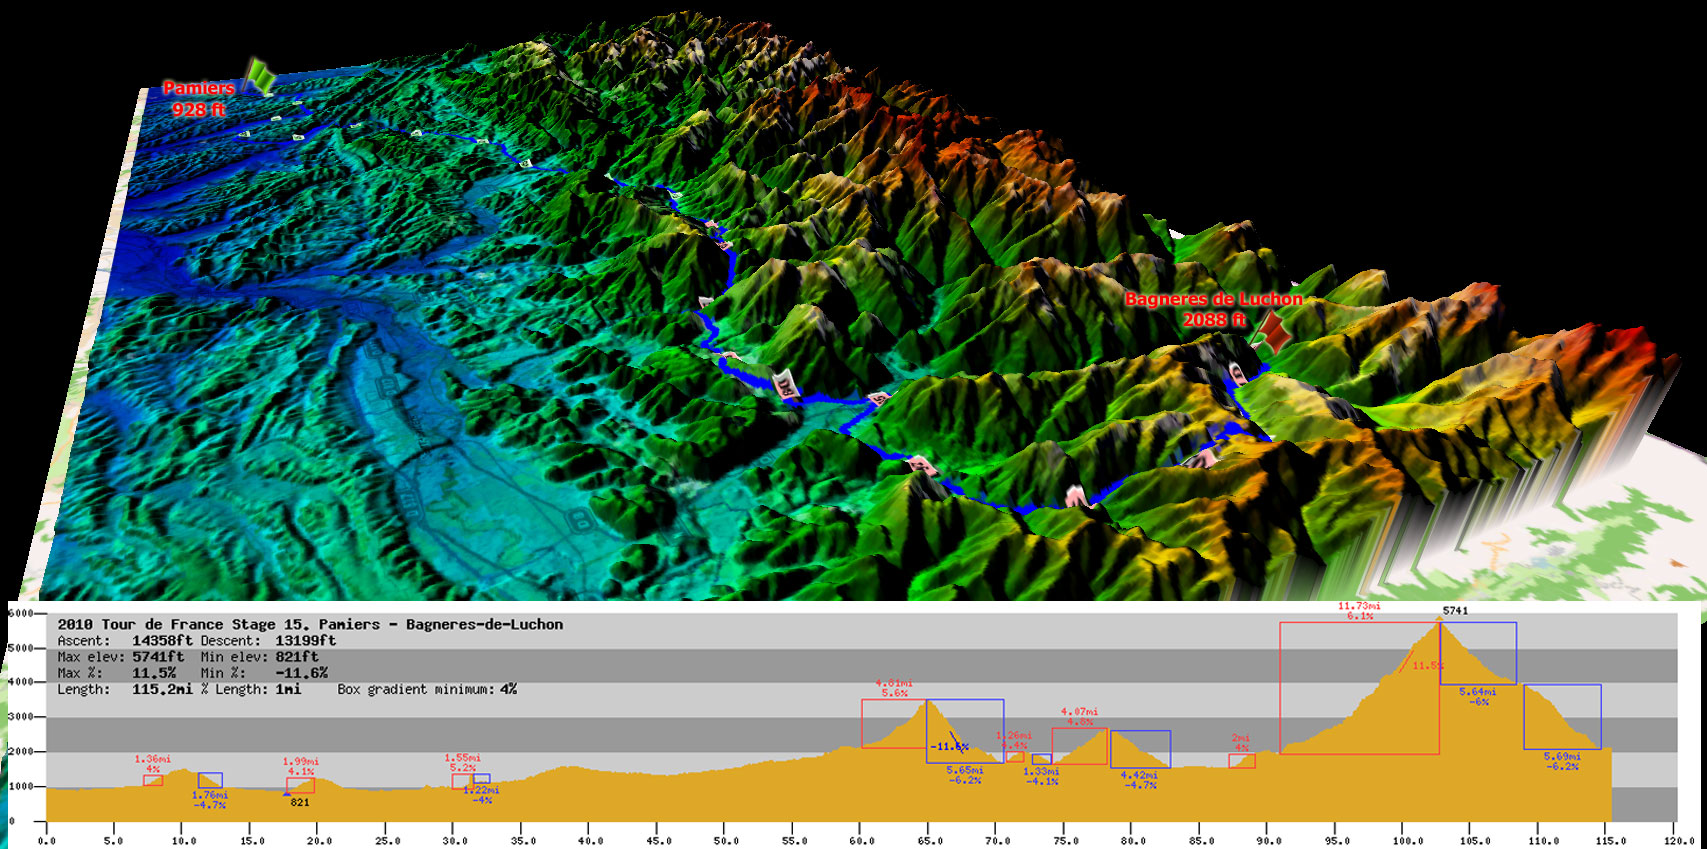
Task: Click the 100.0 tick on distance axis
Action: coord(1406,840)
